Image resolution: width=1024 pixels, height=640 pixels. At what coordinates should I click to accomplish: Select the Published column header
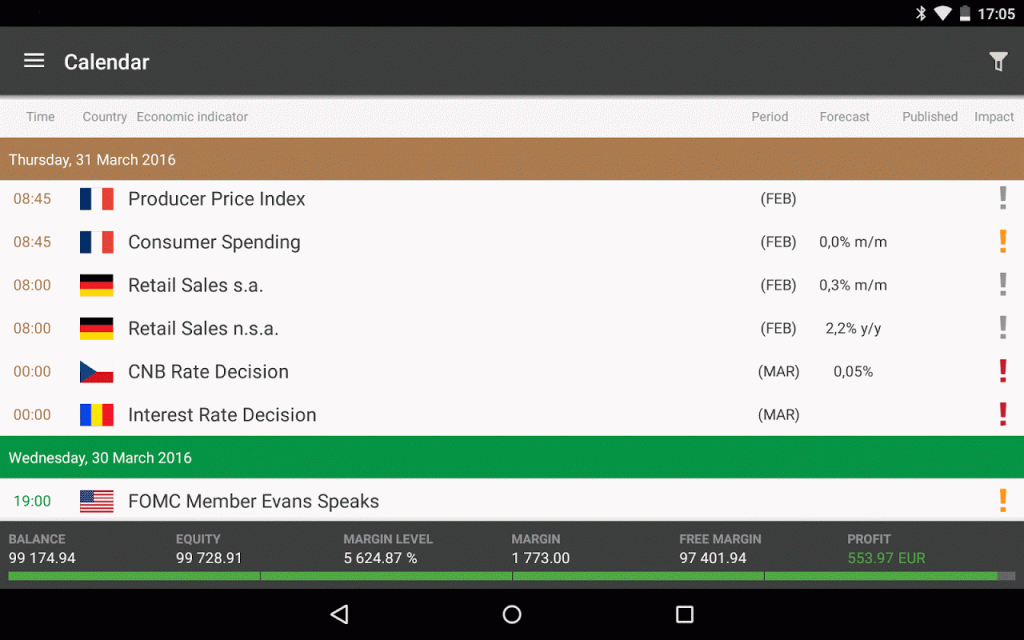[x=930, y=116]
